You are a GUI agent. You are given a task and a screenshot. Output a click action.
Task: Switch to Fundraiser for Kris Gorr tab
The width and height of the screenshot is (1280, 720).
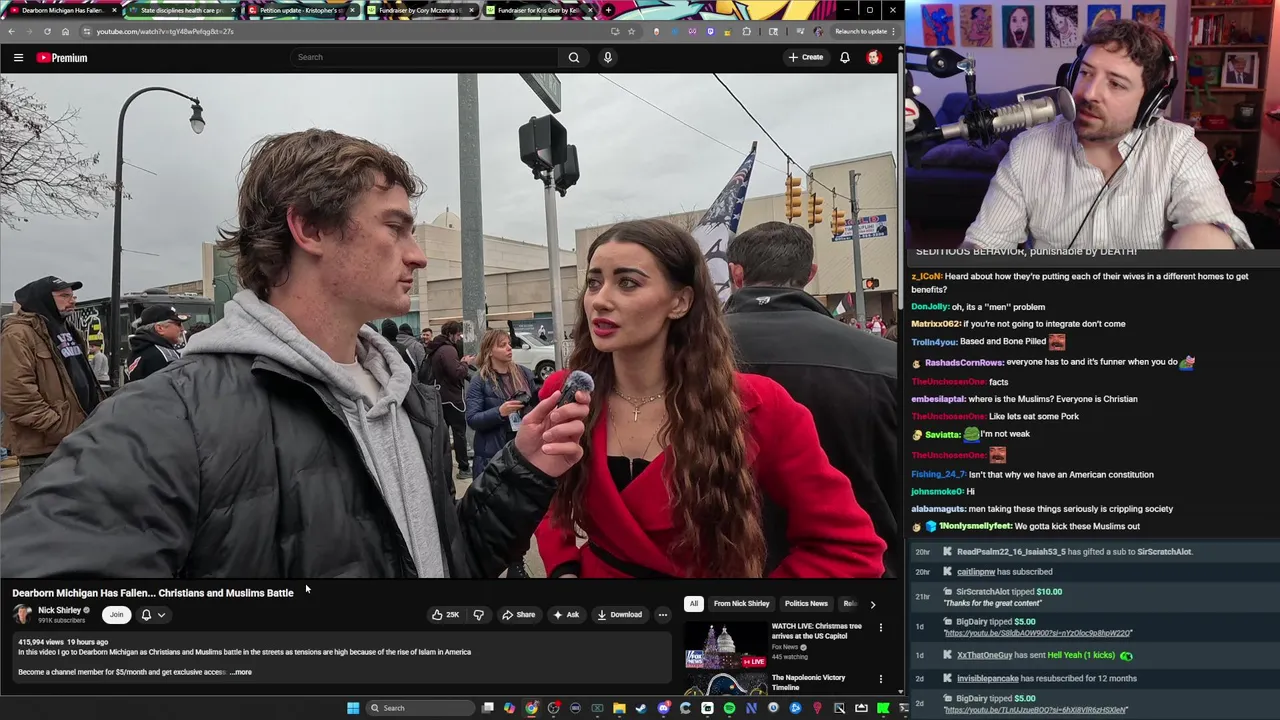(538, 10)
